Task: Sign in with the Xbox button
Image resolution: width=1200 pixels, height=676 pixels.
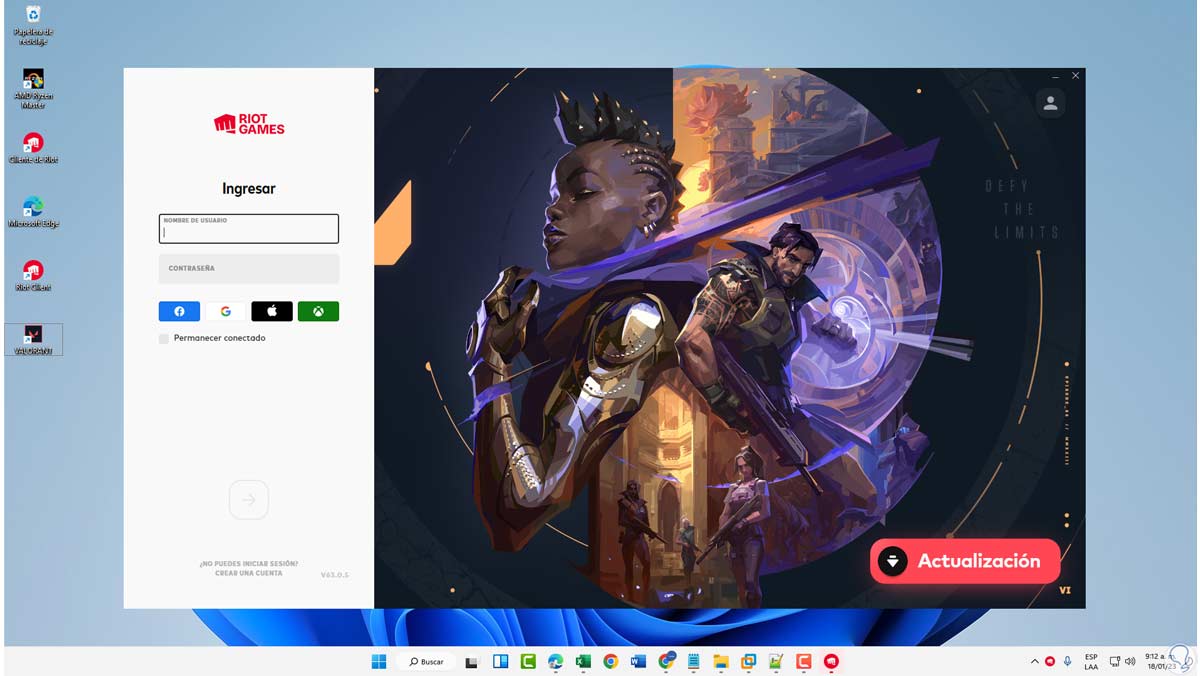Action: click(x=318, y=311)
